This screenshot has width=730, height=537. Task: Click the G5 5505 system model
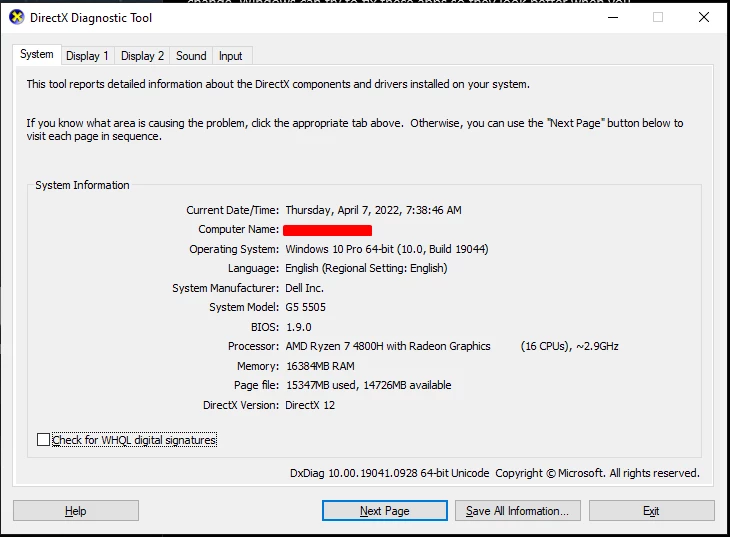(305, 307)
